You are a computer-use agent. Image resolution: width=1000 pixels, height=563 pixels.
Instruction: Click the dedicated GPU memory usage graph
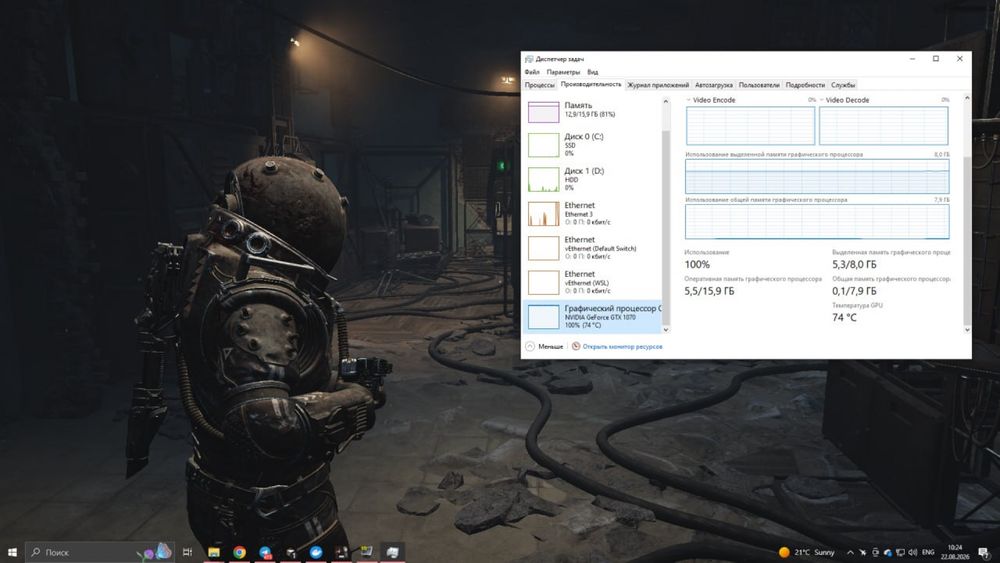point(817,176)
